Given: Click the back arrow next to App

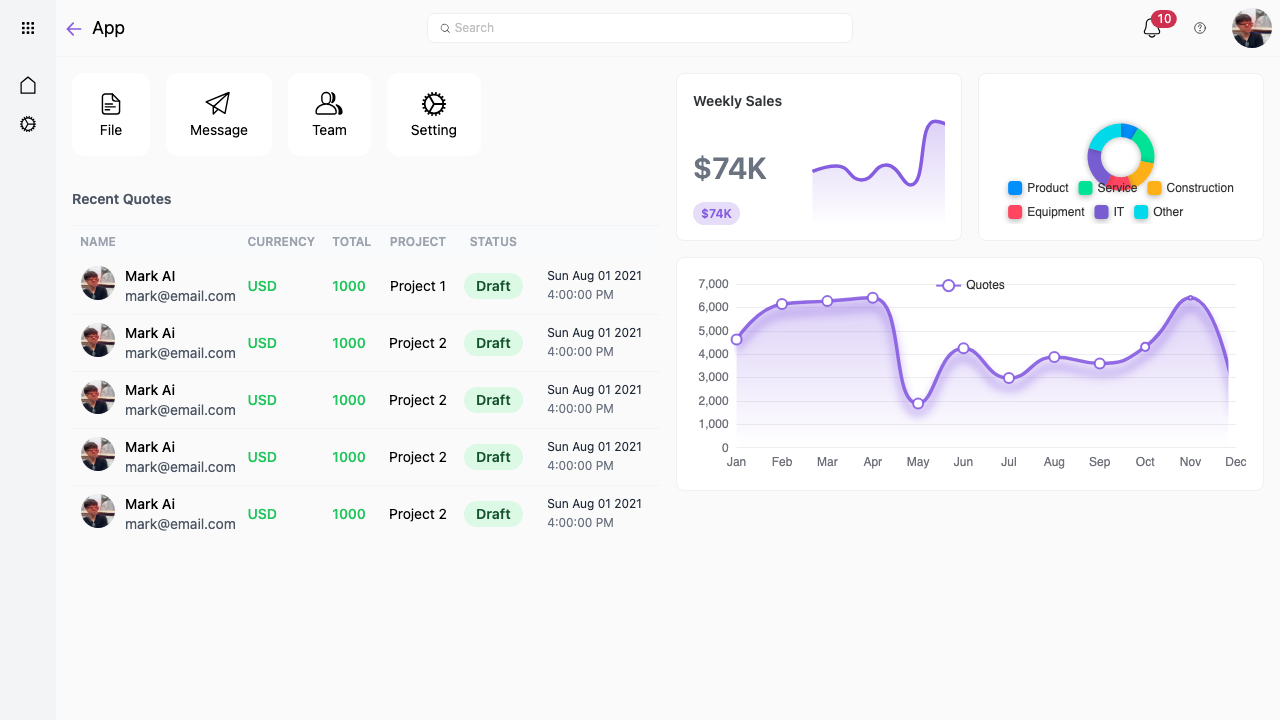Looking at the screenshot, I should [73, 28].
